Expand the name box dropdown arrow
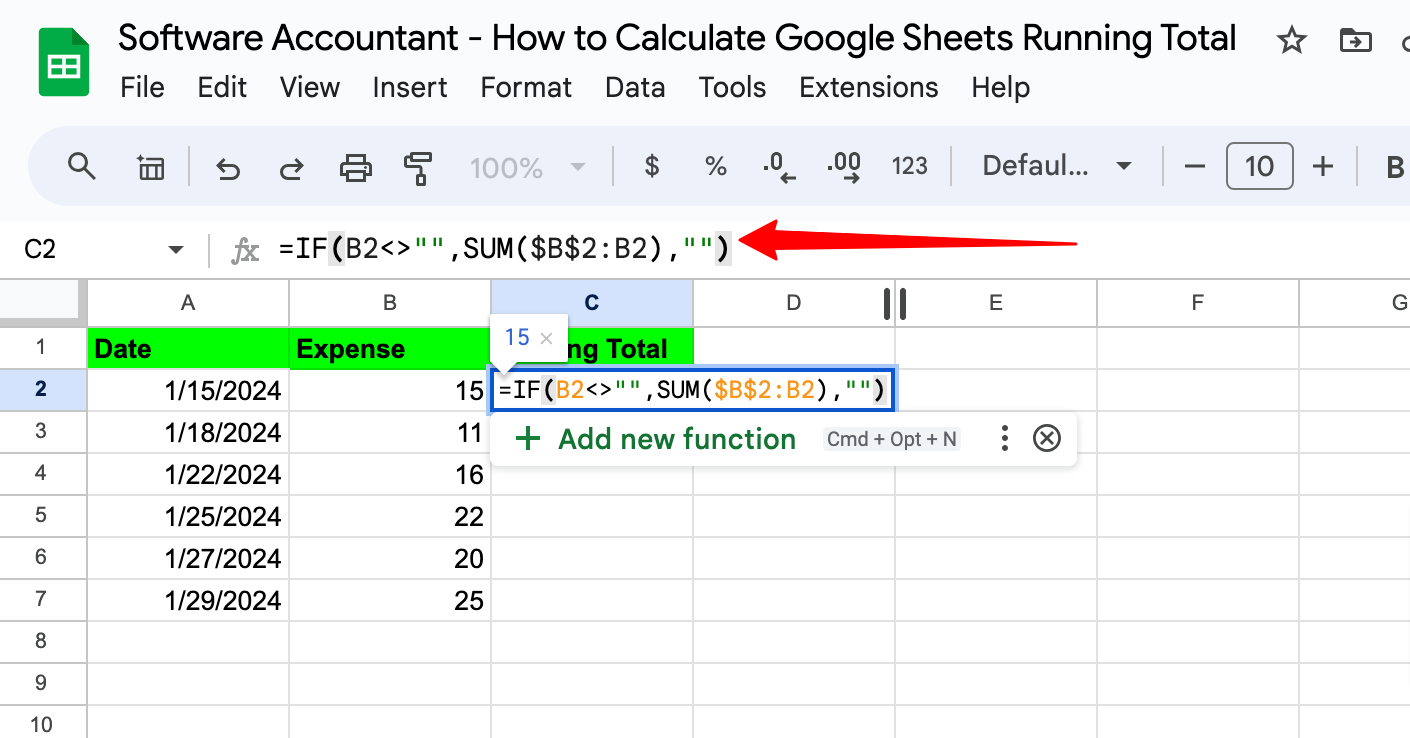 [x=176, y=250]
